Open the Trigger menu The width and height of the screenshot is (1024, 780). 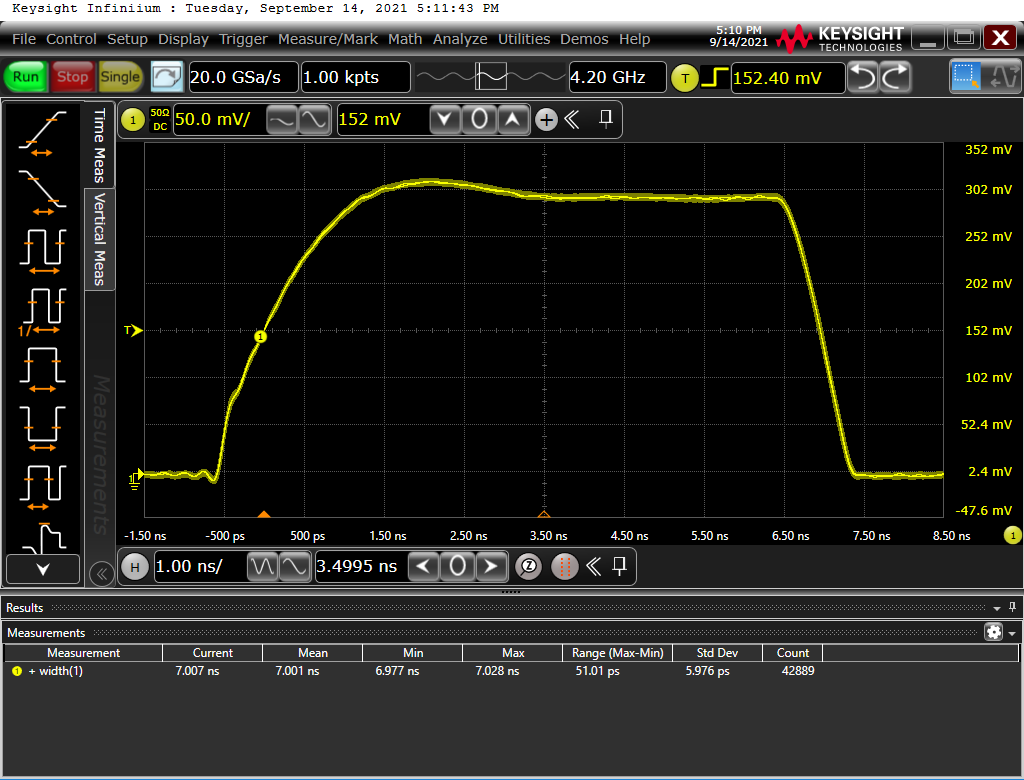(243, 39)
